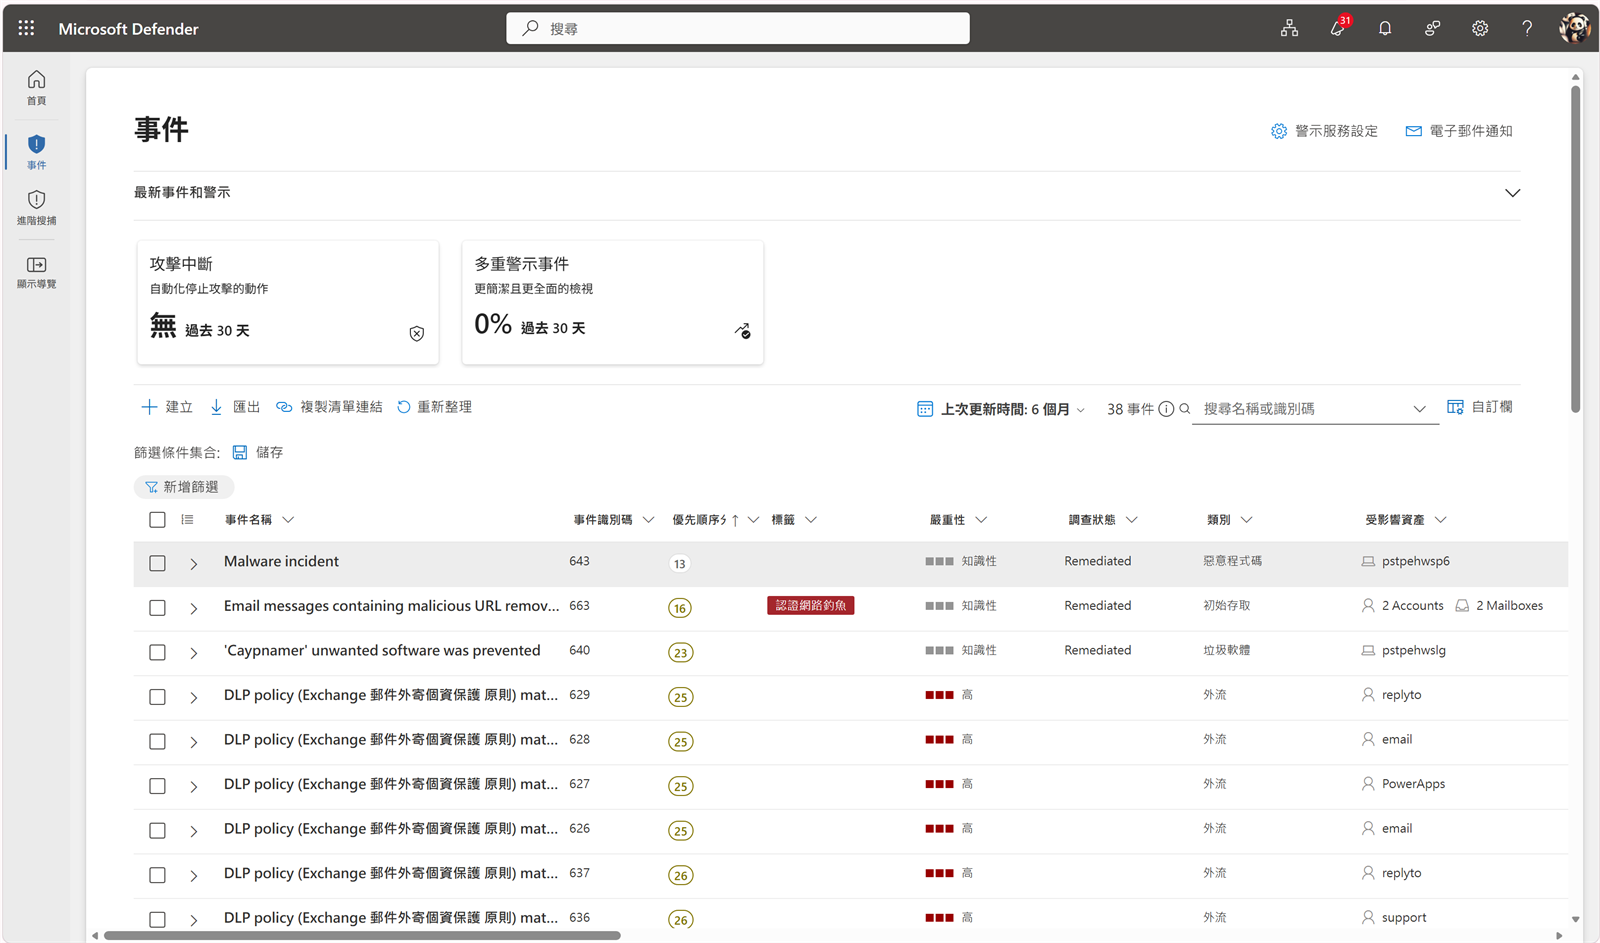Click the horizontal scrollbar thumb
This screenshot has height=943, width=1600.
362,936
